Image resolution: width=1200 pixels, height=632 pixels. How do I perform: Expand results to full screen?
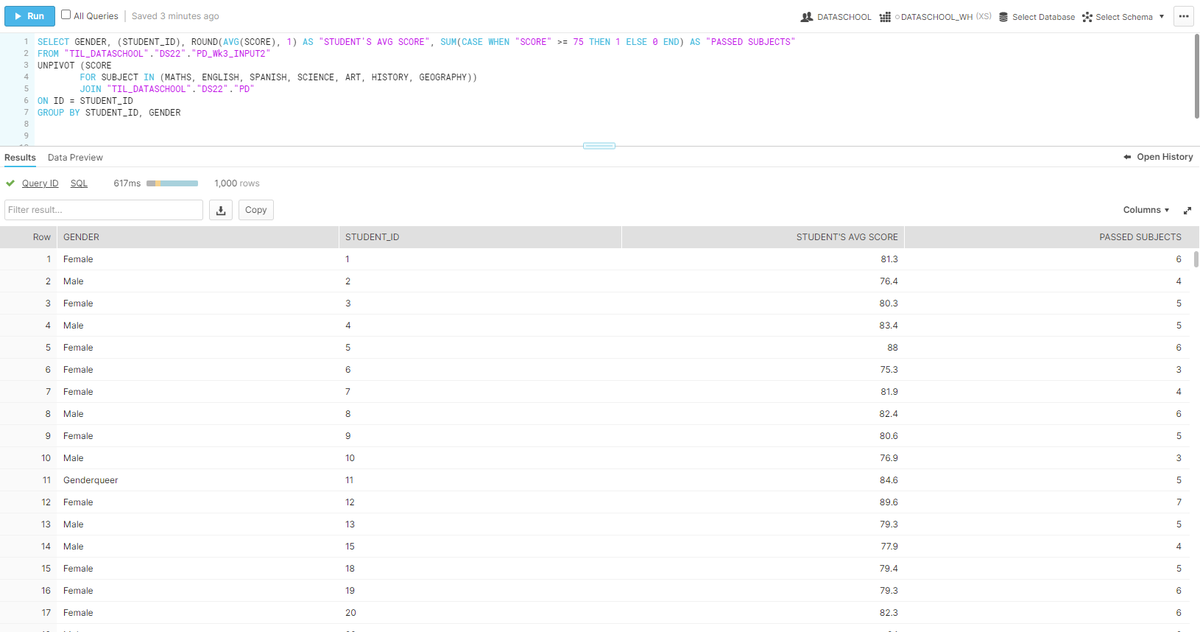click(x=1187, y=210)
